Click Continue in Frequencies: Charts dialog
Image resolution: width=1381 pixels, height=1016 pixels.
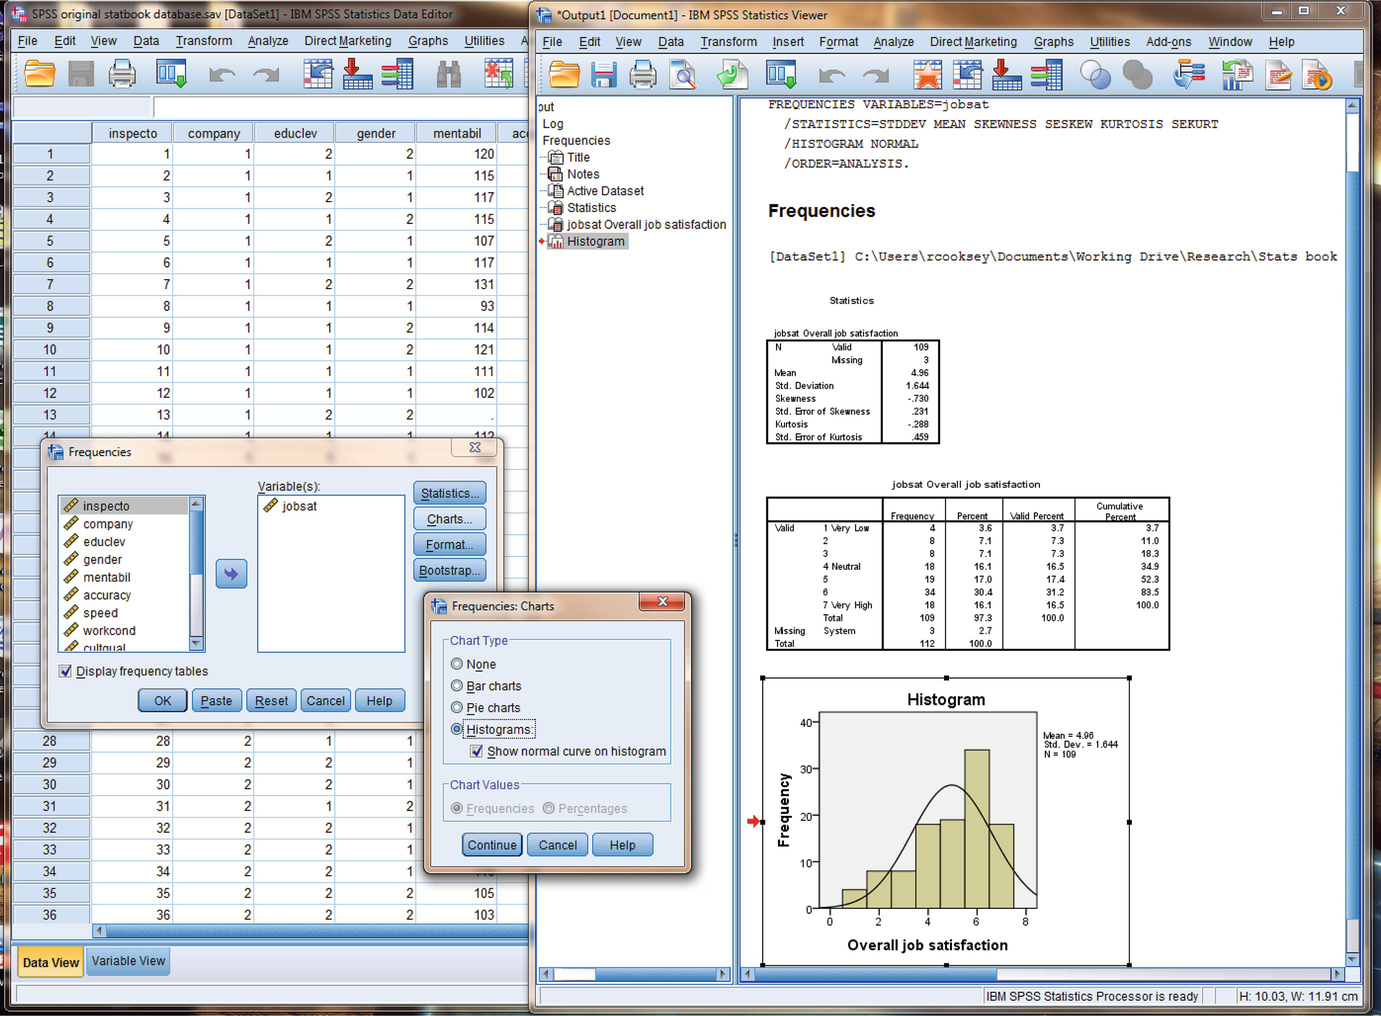pyautogui.click(x=492, y=845)
